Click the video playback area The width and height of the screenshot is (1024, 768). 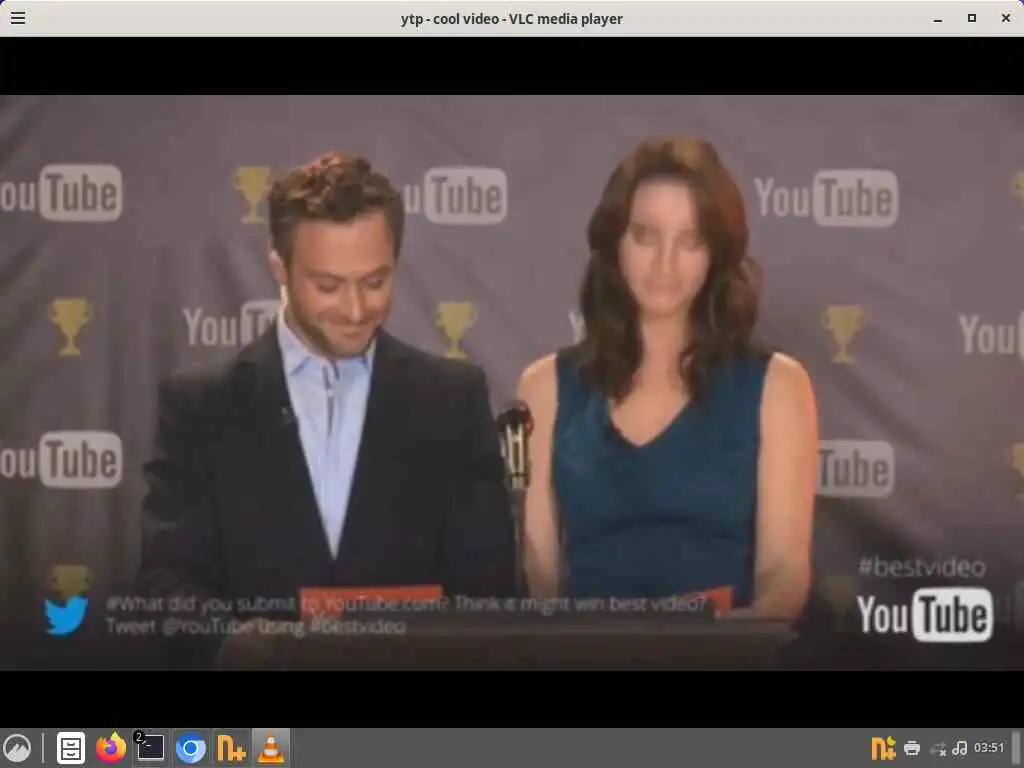tap(512, 382)
